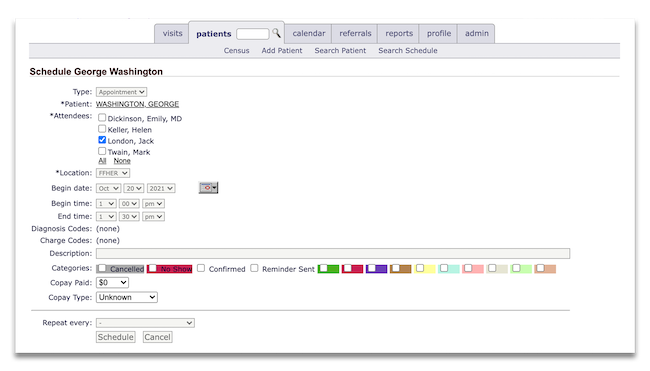Screen dimensions: 650x371
Task: Change the begin date year dropdown
Action: (161, 188)
